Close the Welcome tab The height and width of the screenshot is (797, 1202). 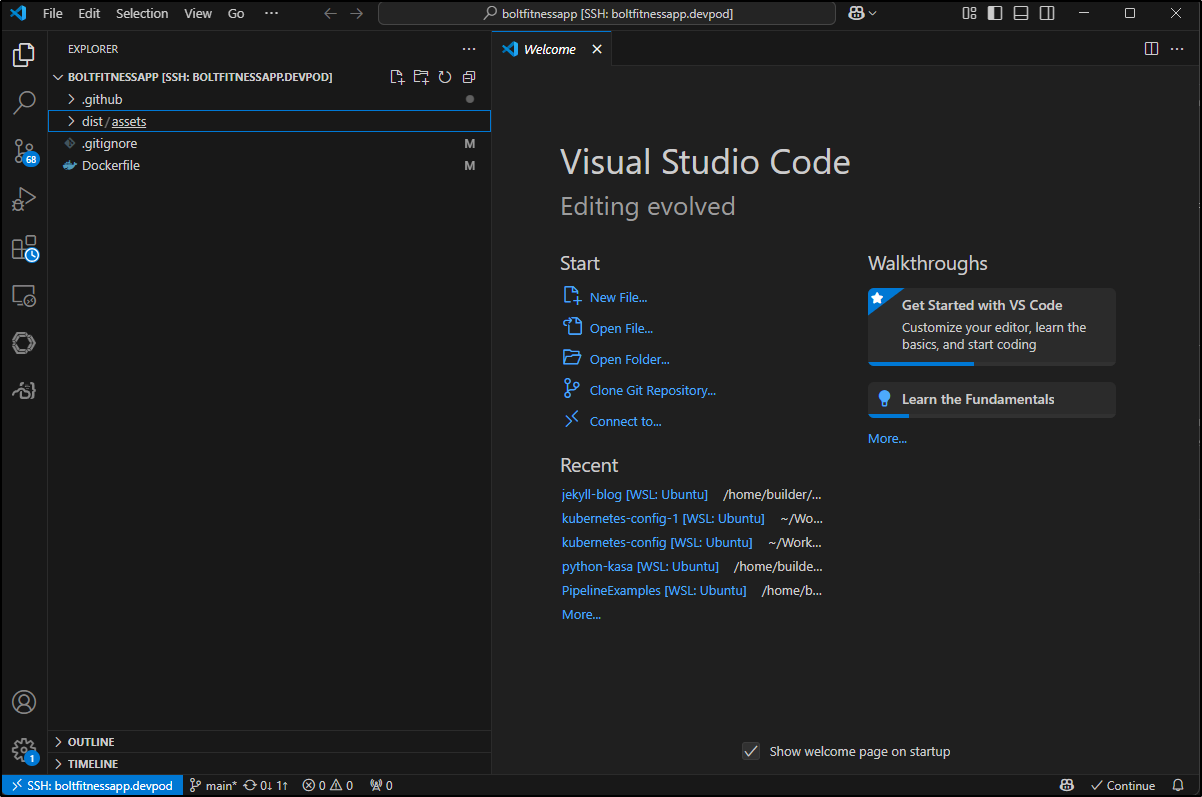point(597,49)
